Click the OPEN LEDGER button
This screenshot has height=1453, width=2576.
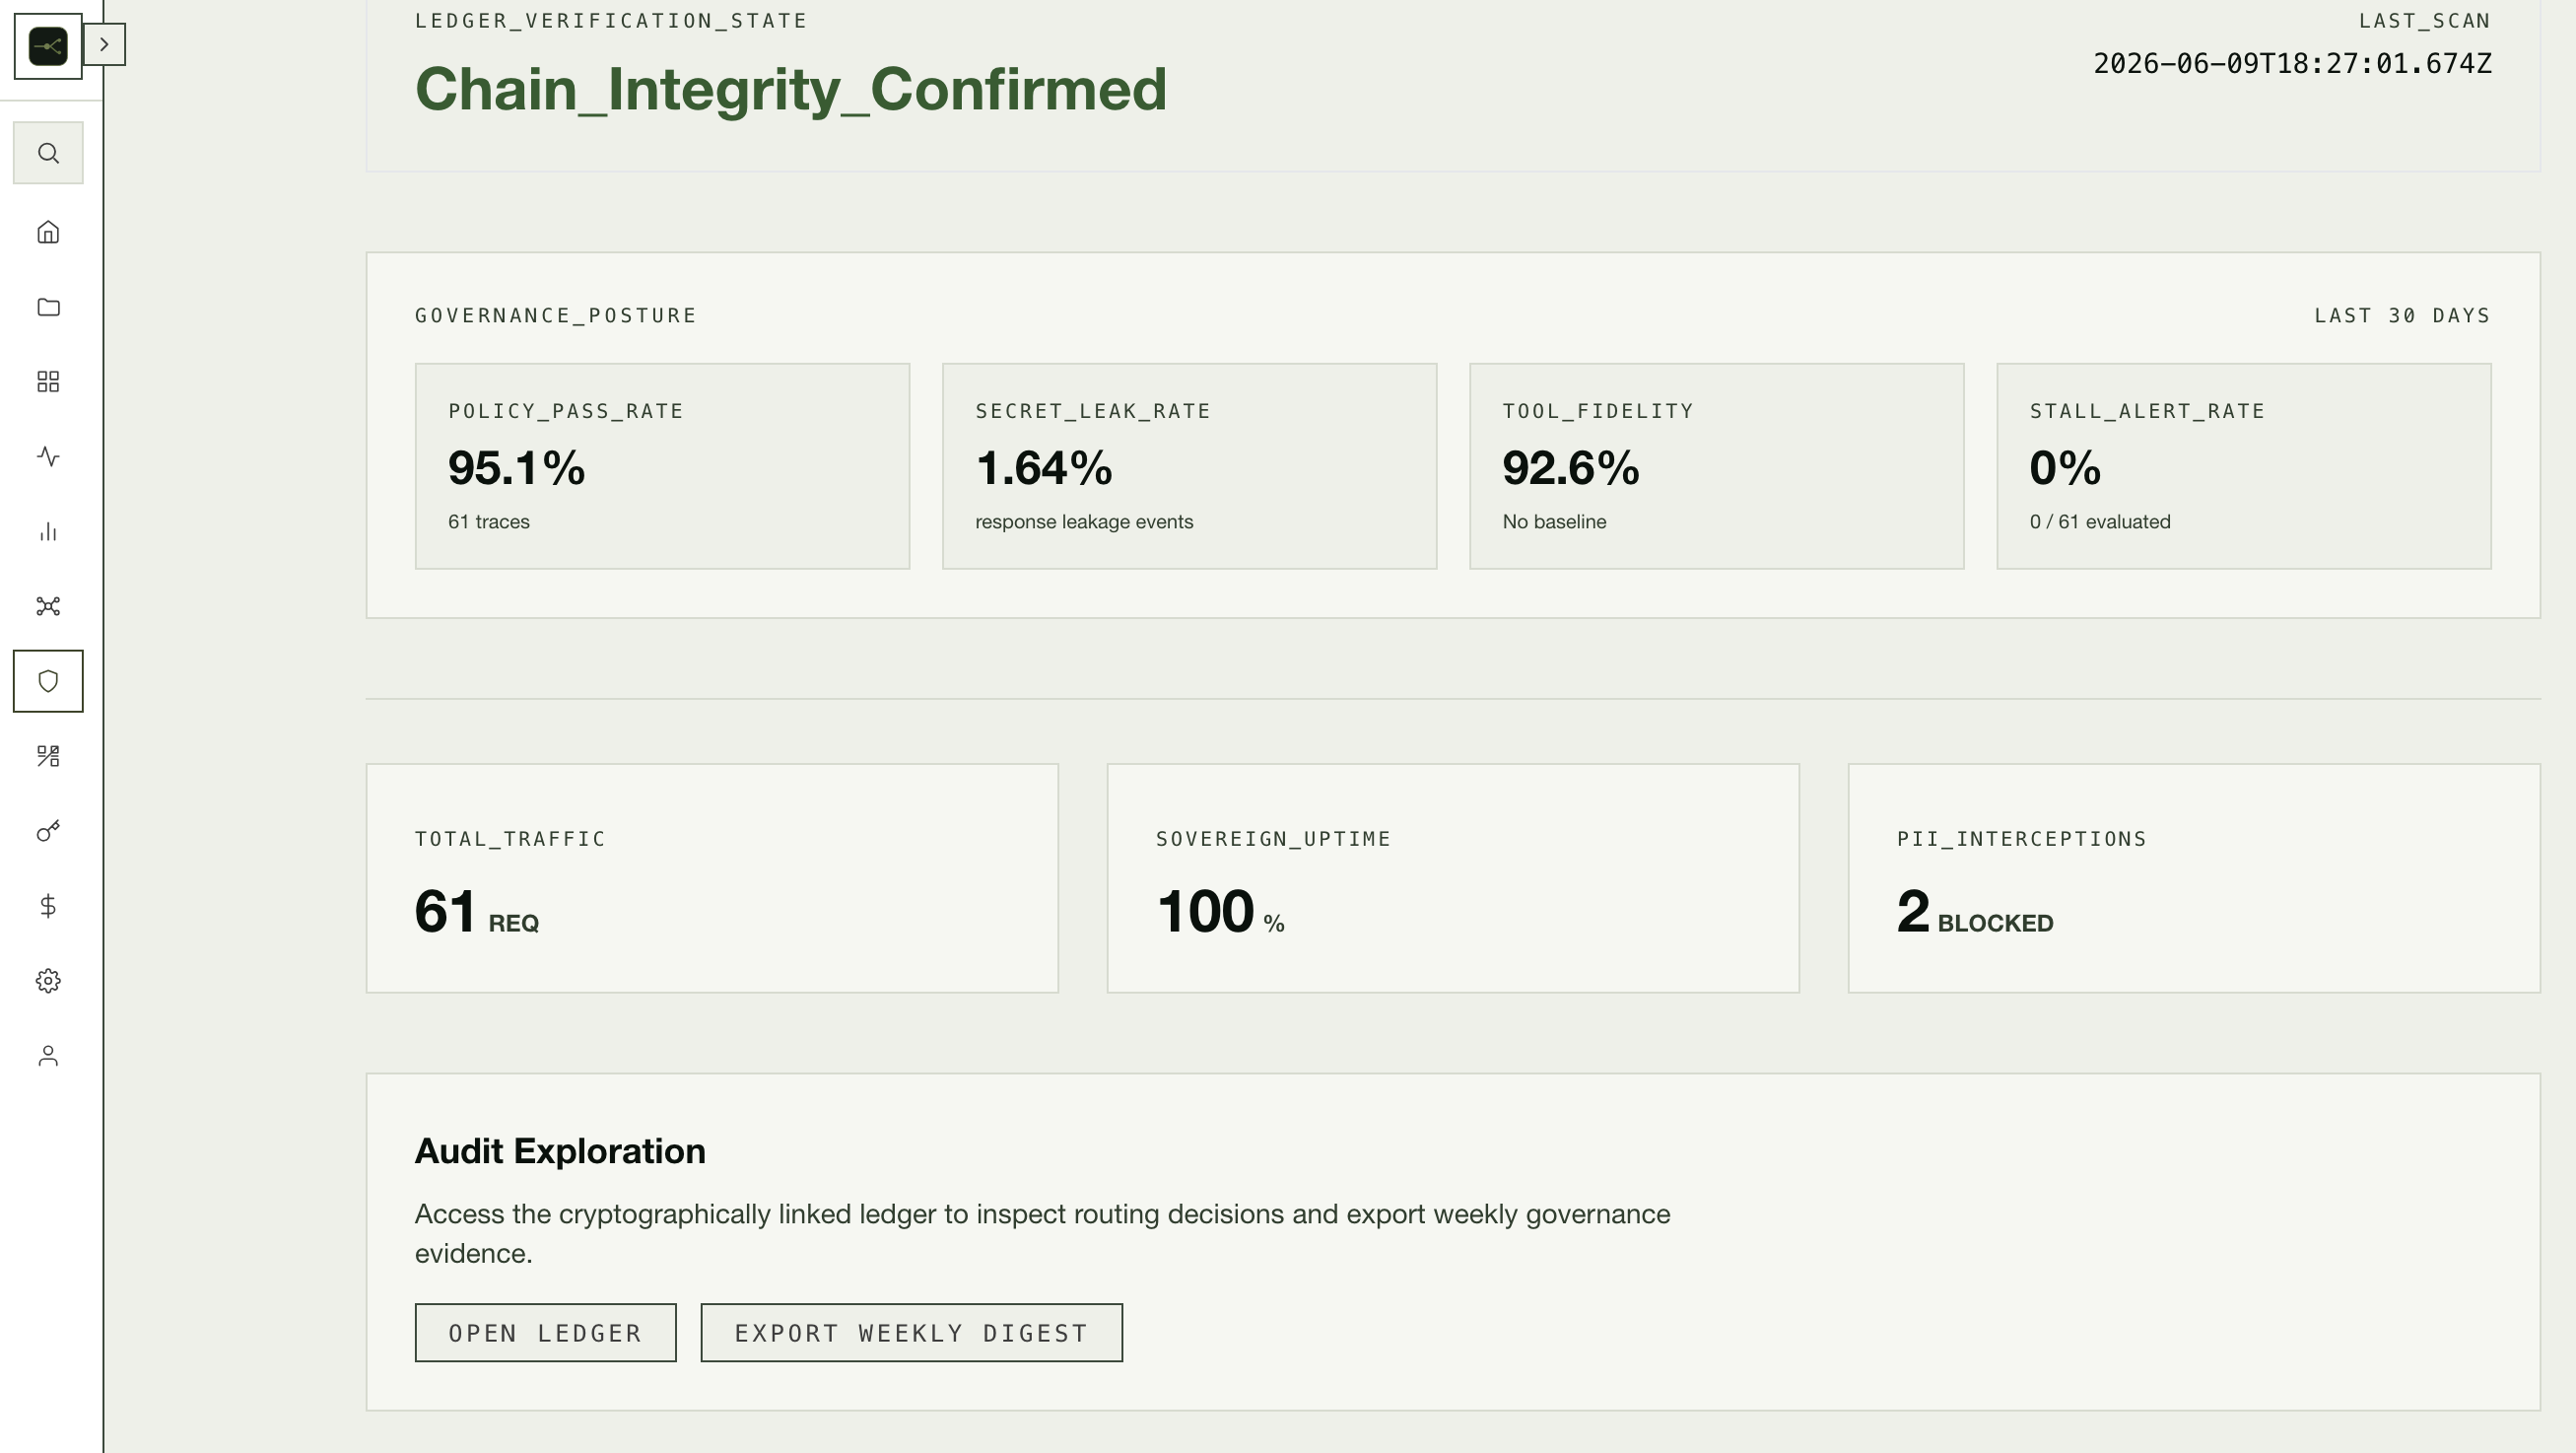pyautogui.click(x=545, y=1333)
